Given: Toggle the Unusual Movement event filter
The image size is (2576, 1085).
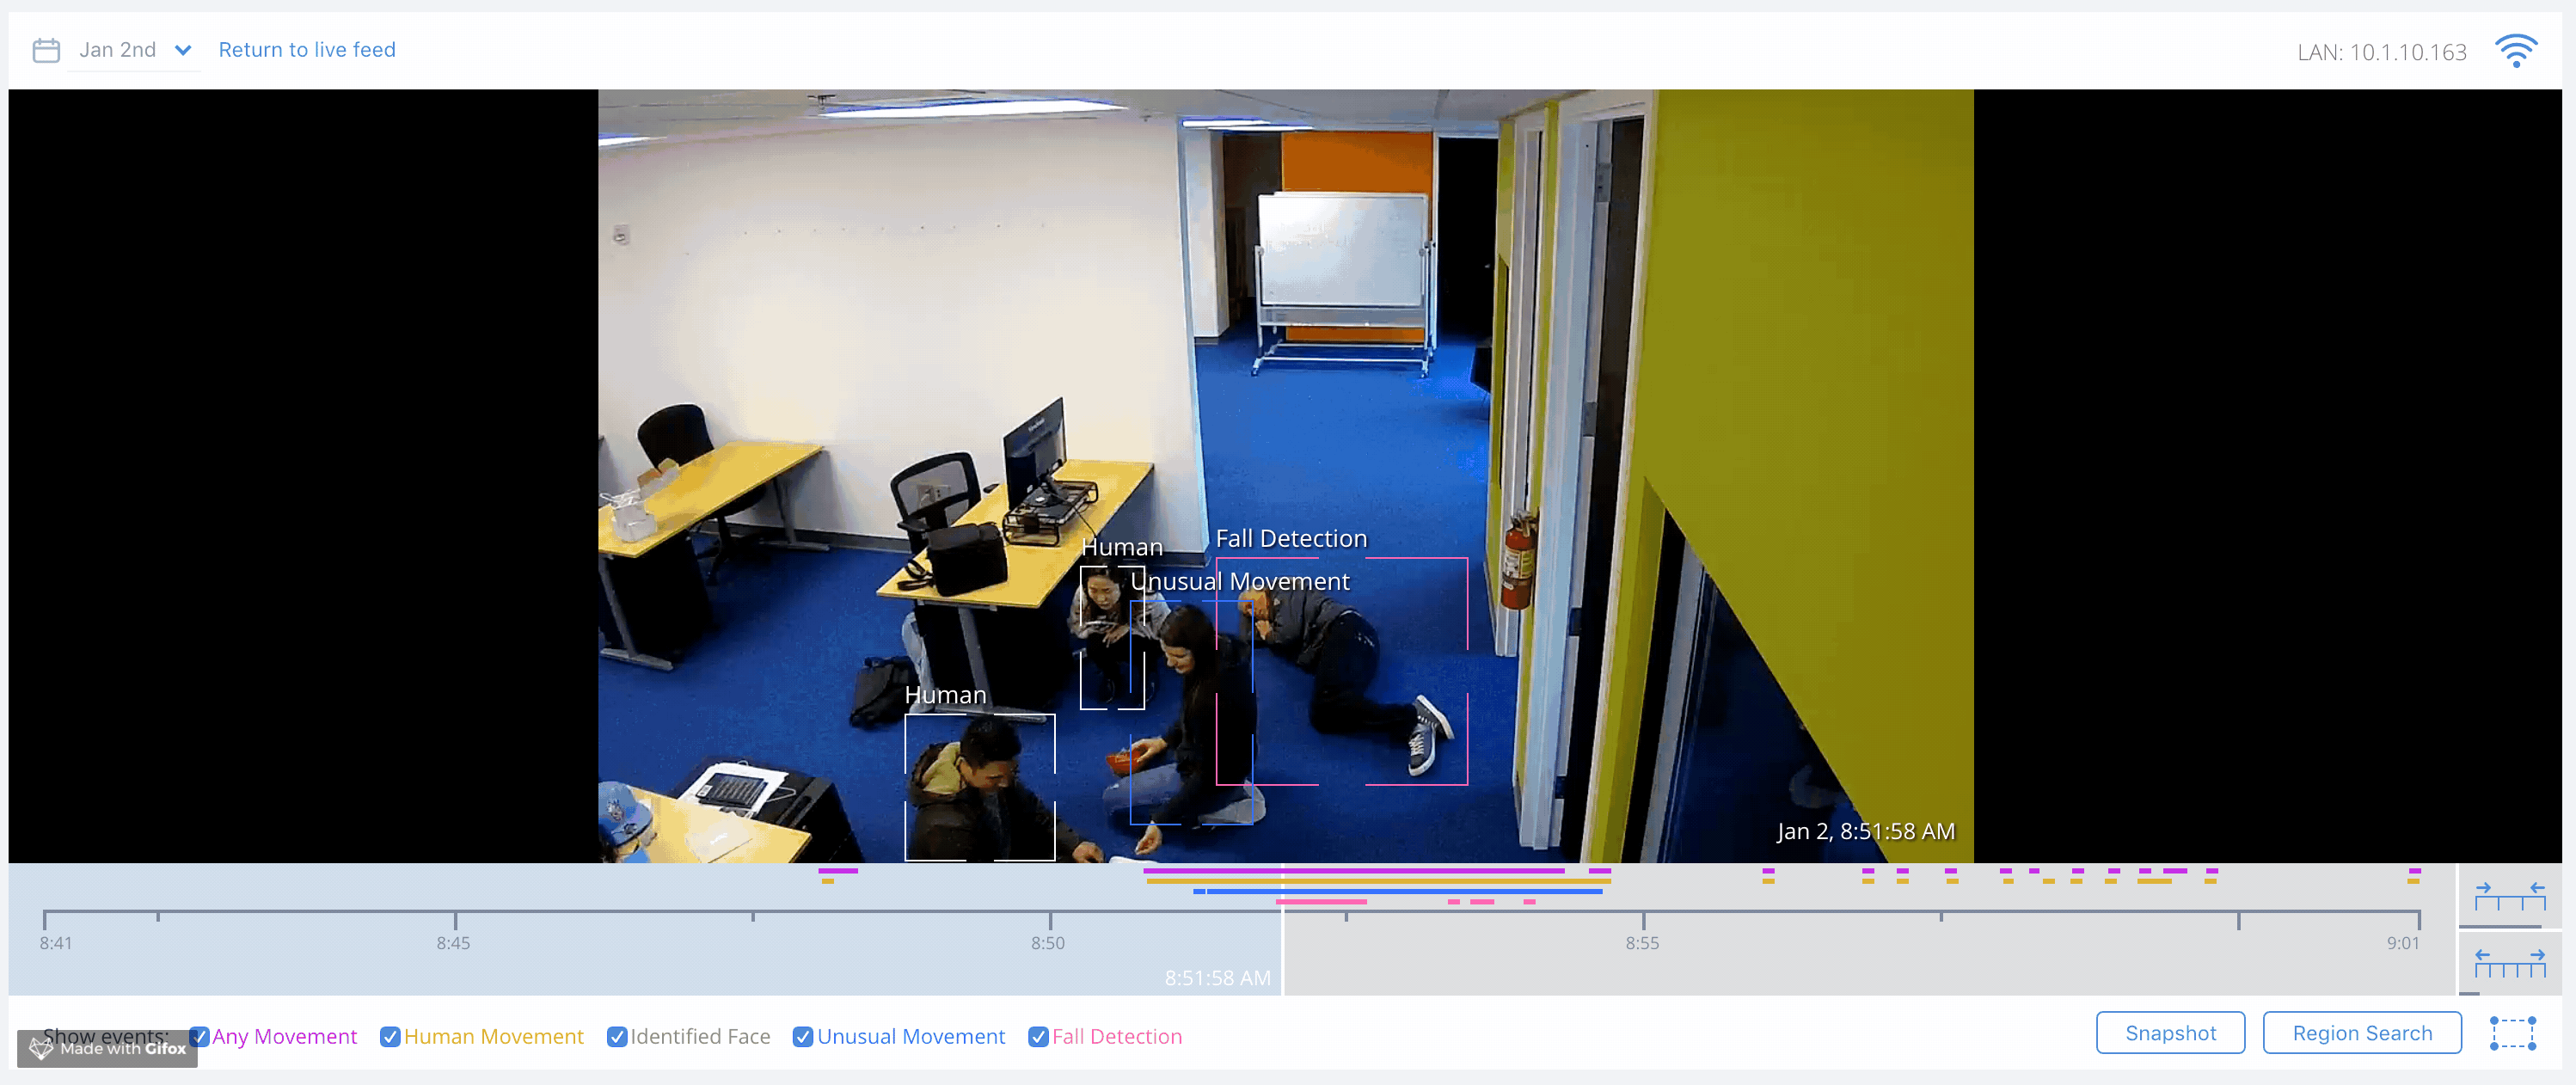Looking at the screenshot, I should pyautogui.click(x=803, y=1036).
